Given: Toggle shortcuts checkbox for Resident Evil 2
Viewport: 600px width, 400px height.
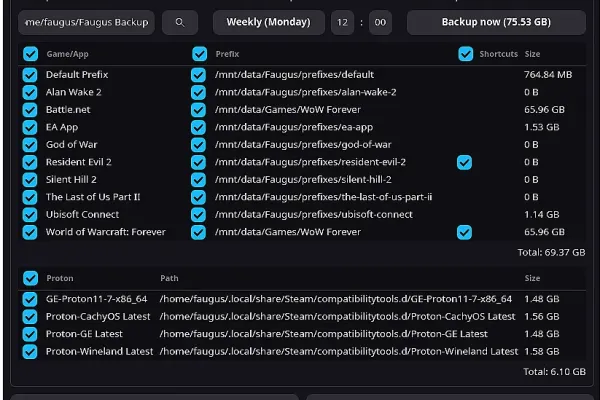Looking at the screenshot, I should tap(464, 162).
